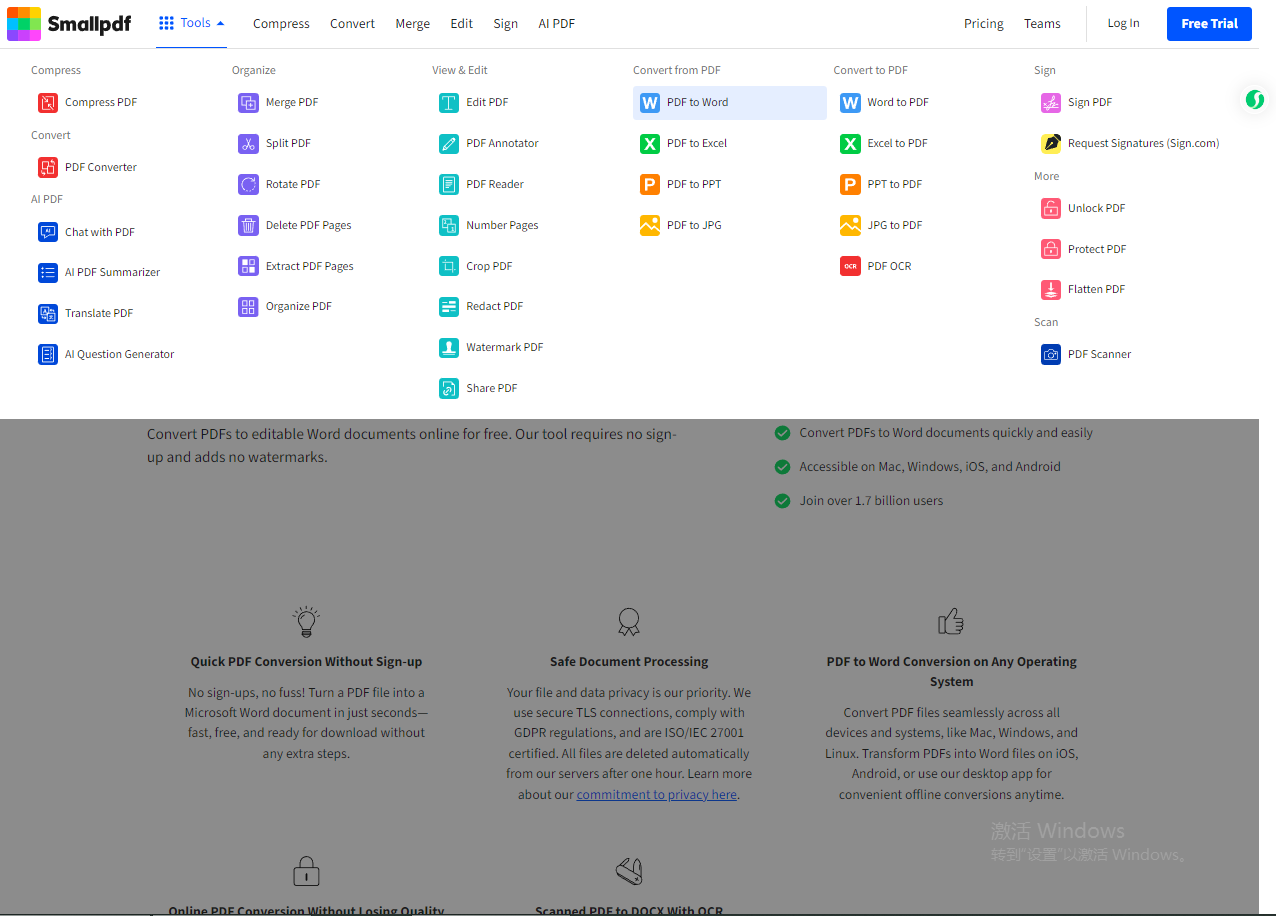Start the Free Trial button
Viewport: 1276px width, 916px height.
[1209, 24]
